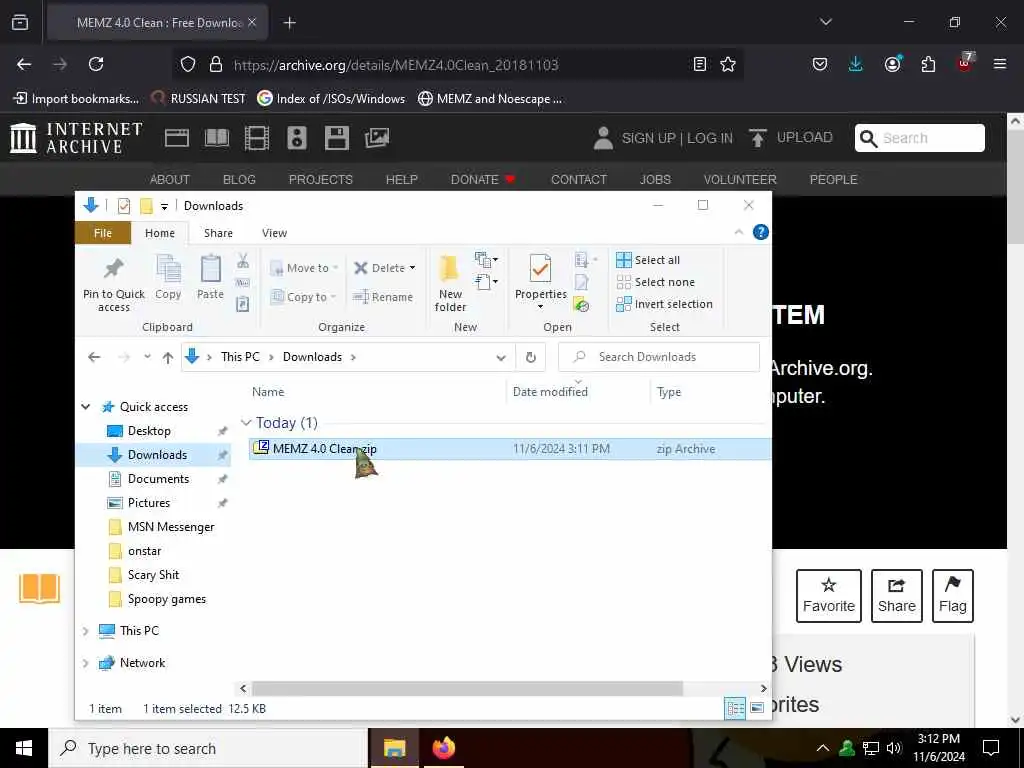Open Internet Archive texts book icon
The height and width of the screenshot is (768, 1024).
pyautogui.click(x=217, y=138)
